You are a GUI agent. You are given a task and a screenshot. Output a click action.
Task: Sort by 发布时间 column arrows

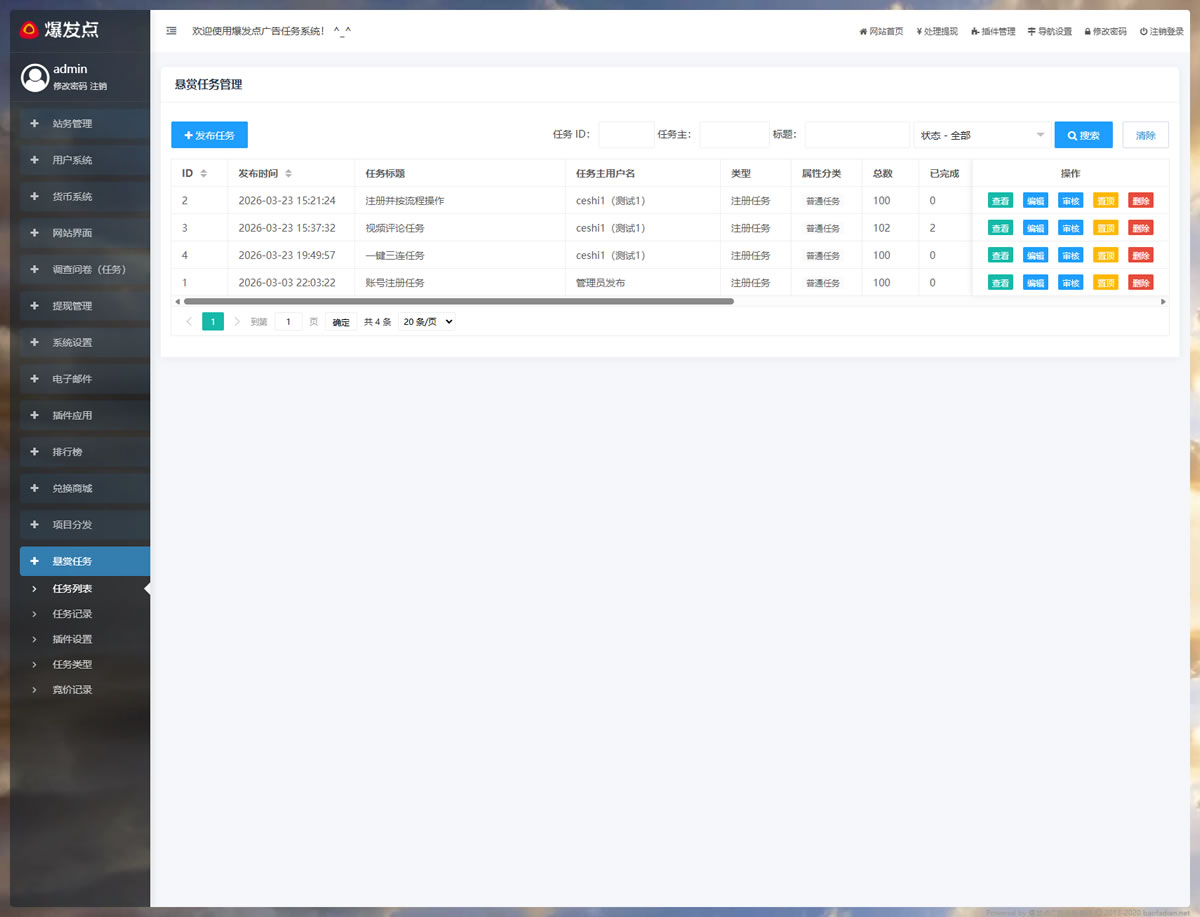point(288,173)
